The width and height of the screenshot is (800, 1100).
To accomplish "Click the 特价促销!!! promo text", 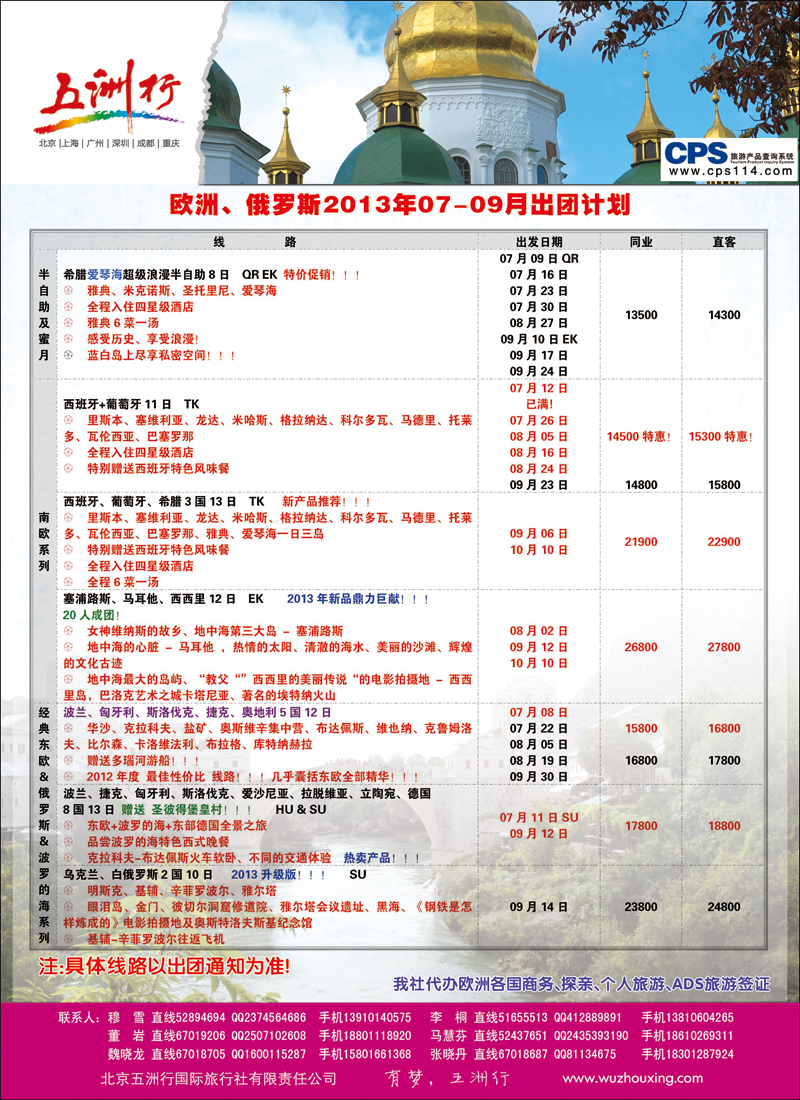I will point(323,274).
